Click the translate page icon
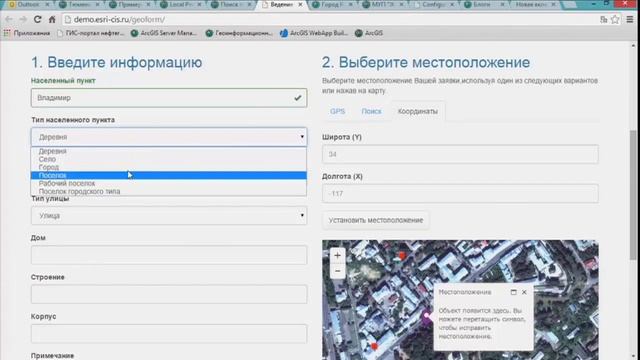Image resolution: width=640 pixels, height=360 pixels. [604, 19]
